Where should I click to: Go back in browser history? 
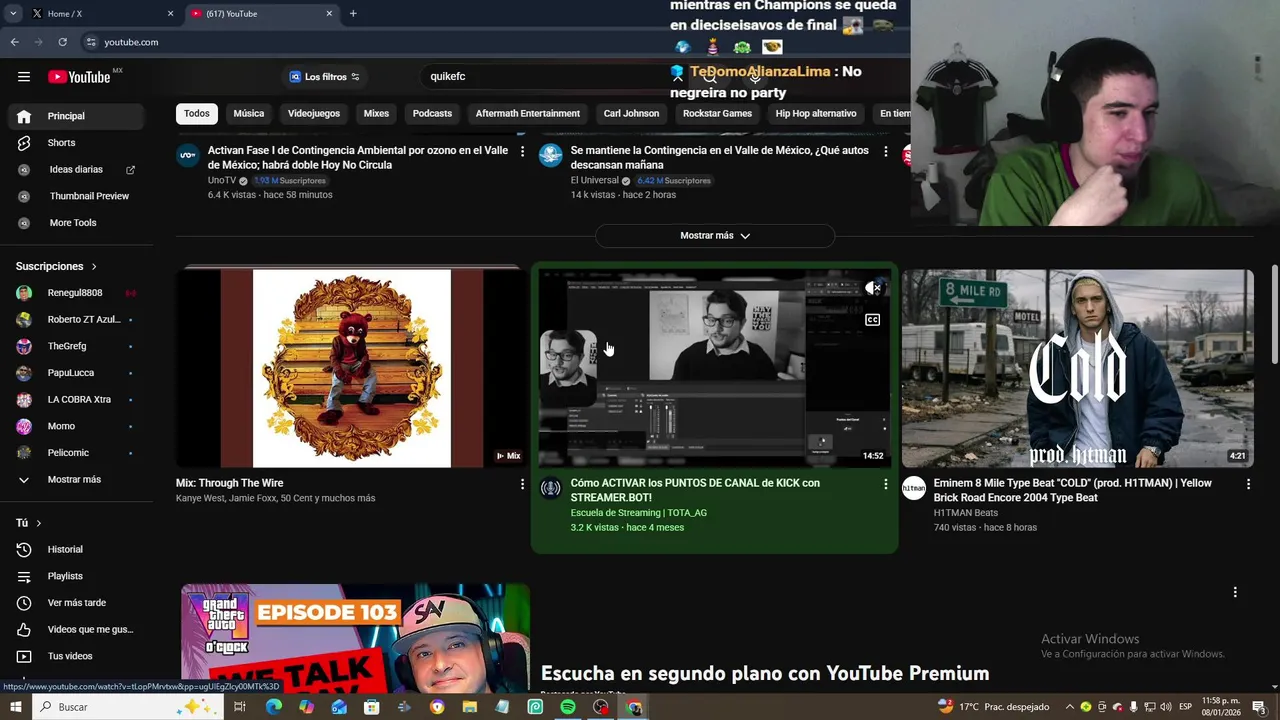(x=14, y=42)
